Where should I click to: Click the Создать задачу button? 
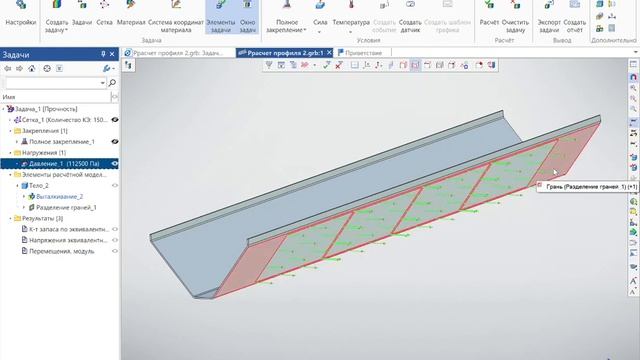coord(57,16)
